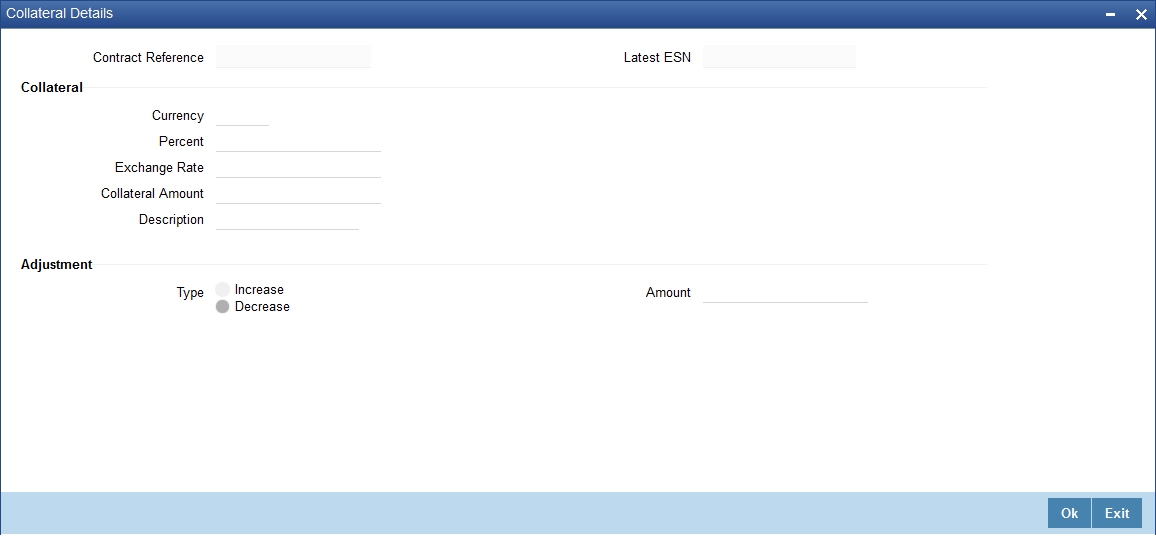Viewport: 1156px width, 541px height.
Task: Click the Collateral Amount input
Action: click(299, 193)
